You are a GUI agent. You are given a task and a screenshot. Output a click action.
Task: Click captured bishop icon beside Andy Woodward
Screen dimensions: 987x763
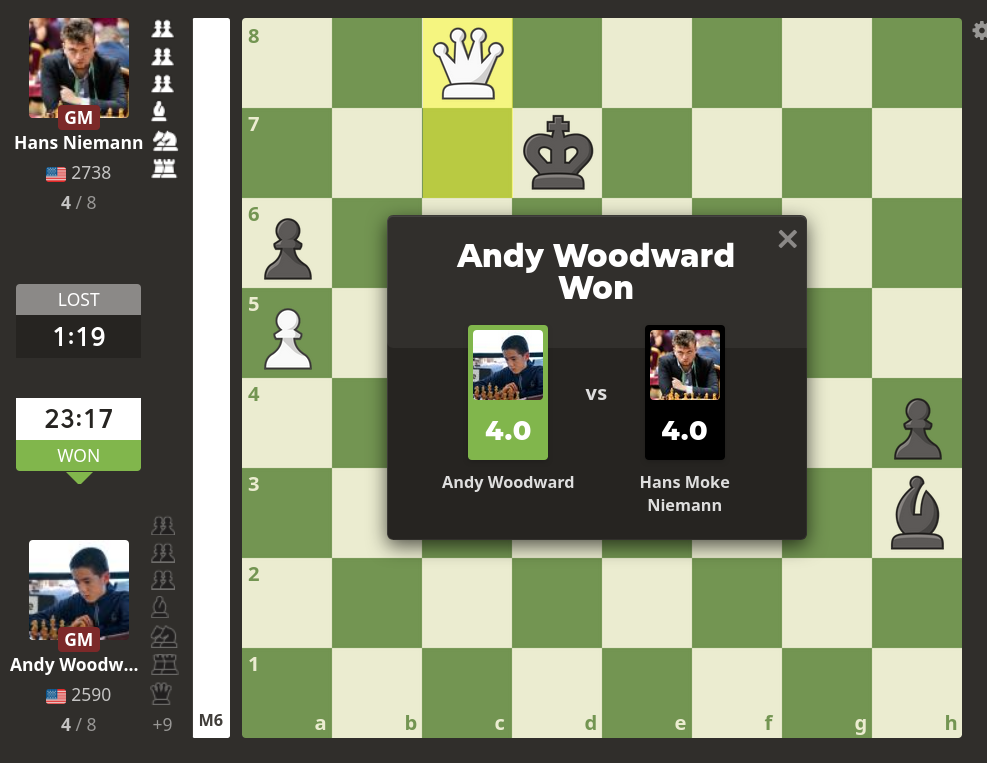pyautogui.click(x=159, y=608)
